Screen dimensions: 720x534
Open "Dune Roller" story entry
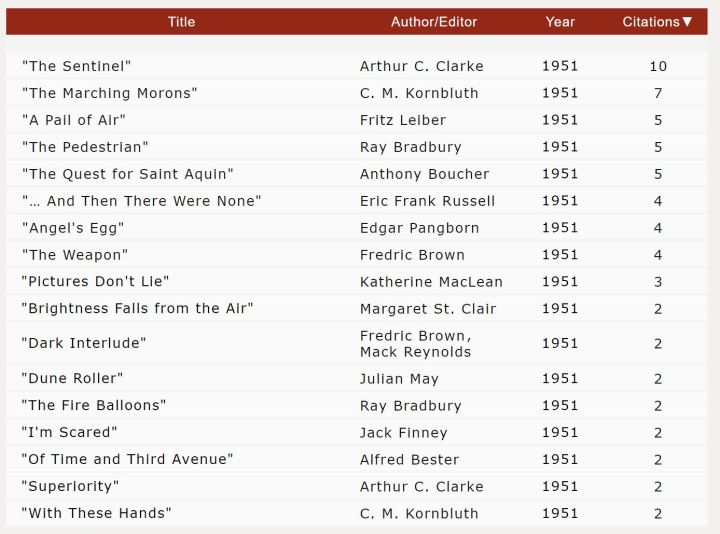[73, 379]
